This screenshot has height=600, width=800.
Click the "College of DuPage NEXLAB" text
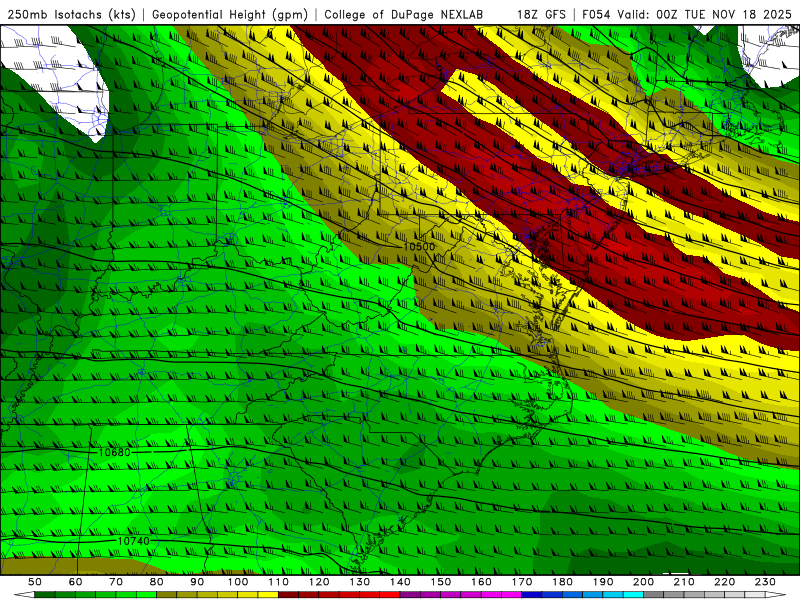[403, 14]
